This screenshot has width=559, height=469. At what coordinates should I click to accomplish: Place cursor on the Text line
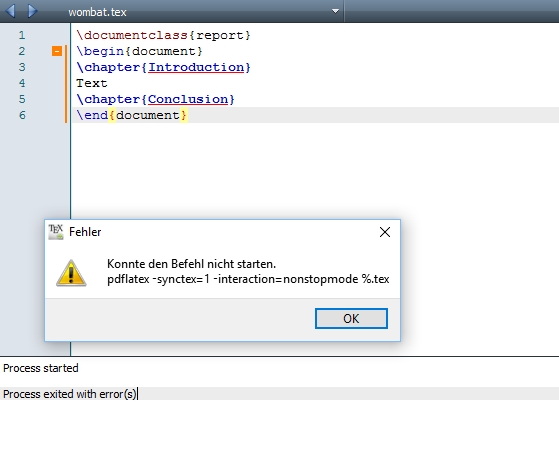click(x=92, y=83)
